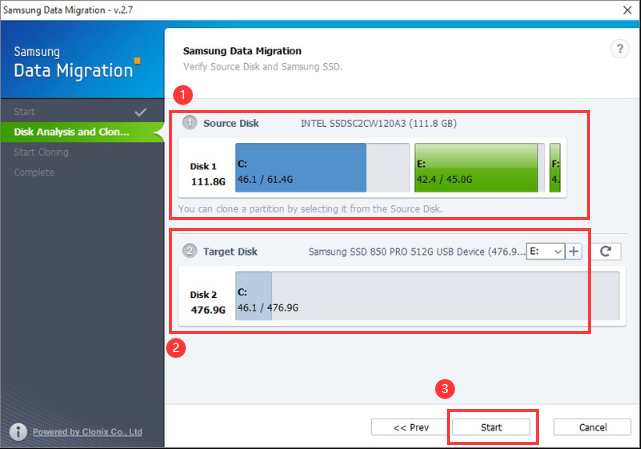Click the info icon beside Powered by Clonix
This screenshot has width=641, height=449.
tap(17, 432)
